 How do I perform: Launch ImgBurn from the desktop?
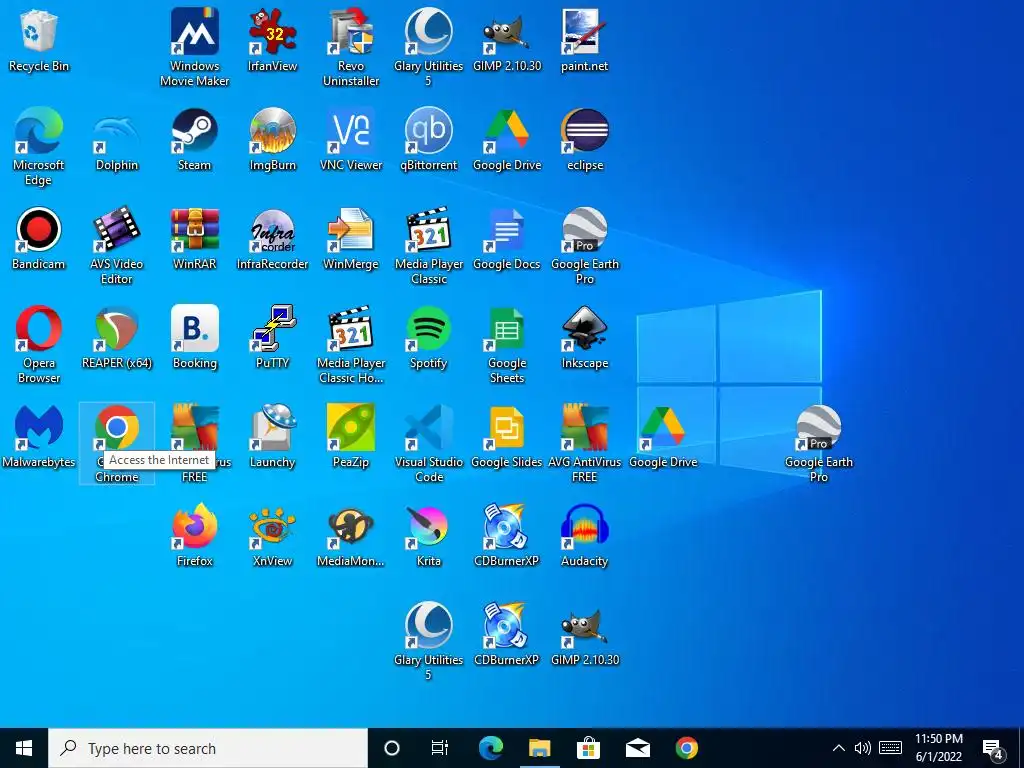pos(272,138)
